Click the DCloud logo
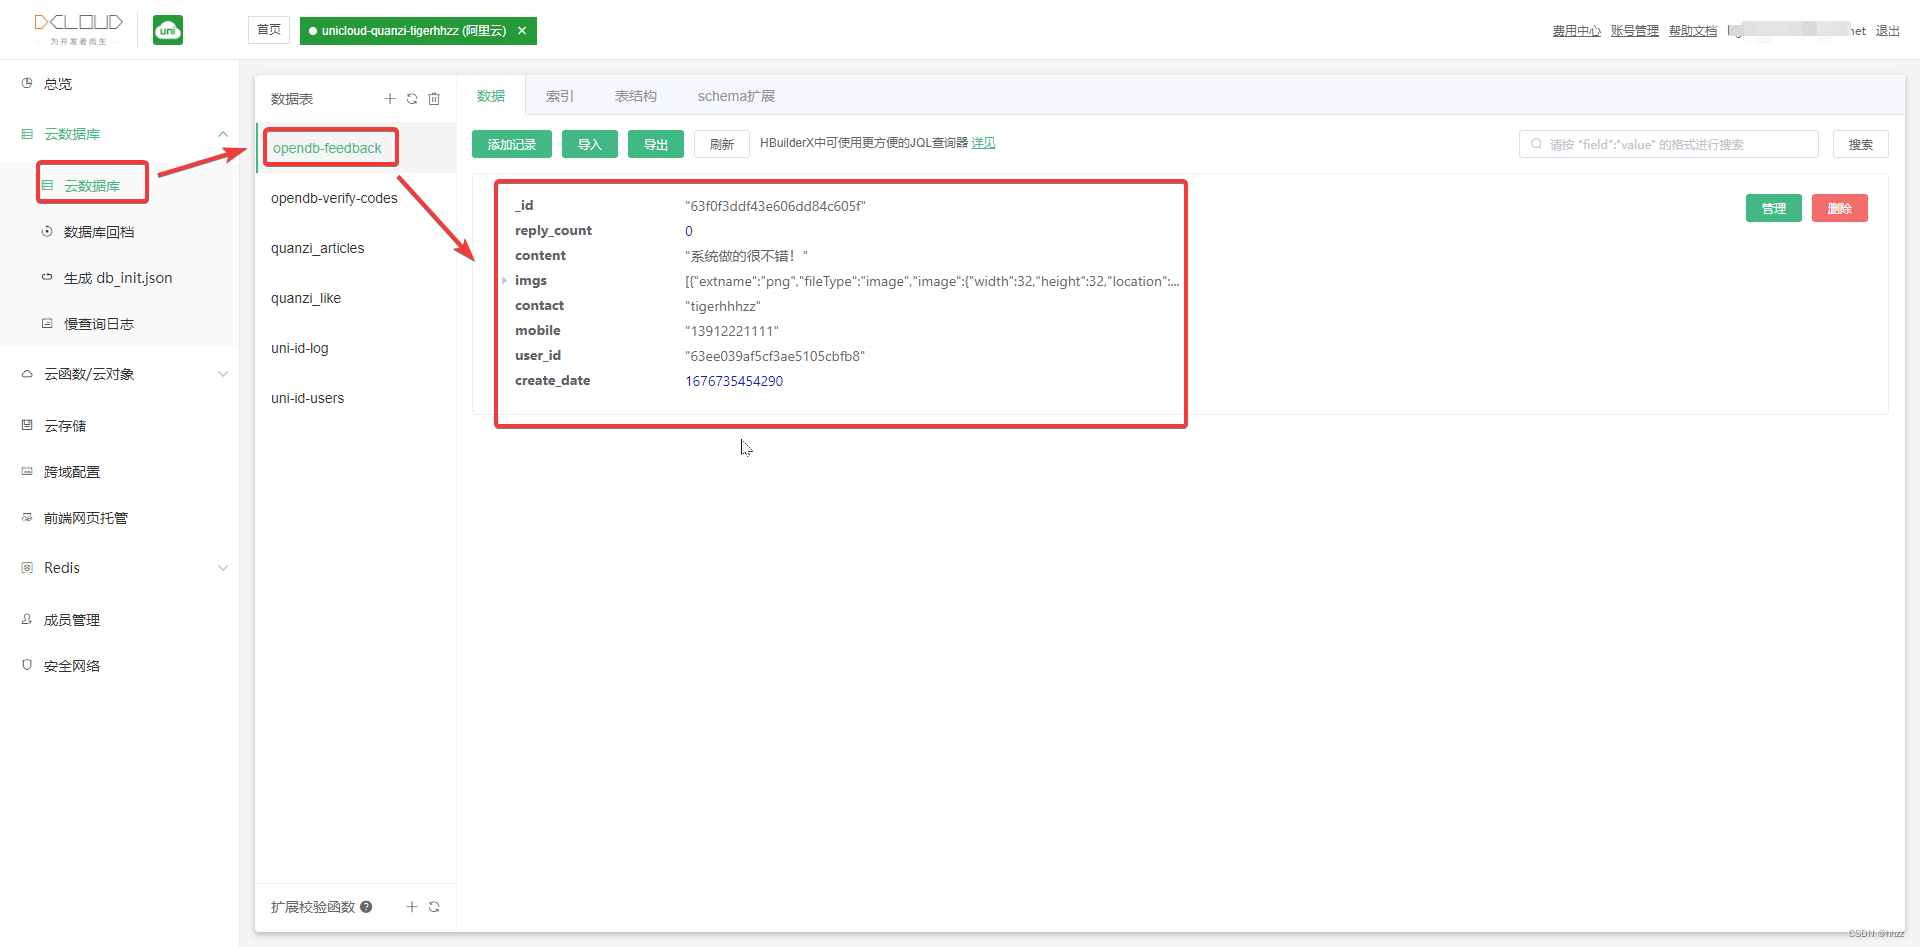 click(x=78, y=29)
